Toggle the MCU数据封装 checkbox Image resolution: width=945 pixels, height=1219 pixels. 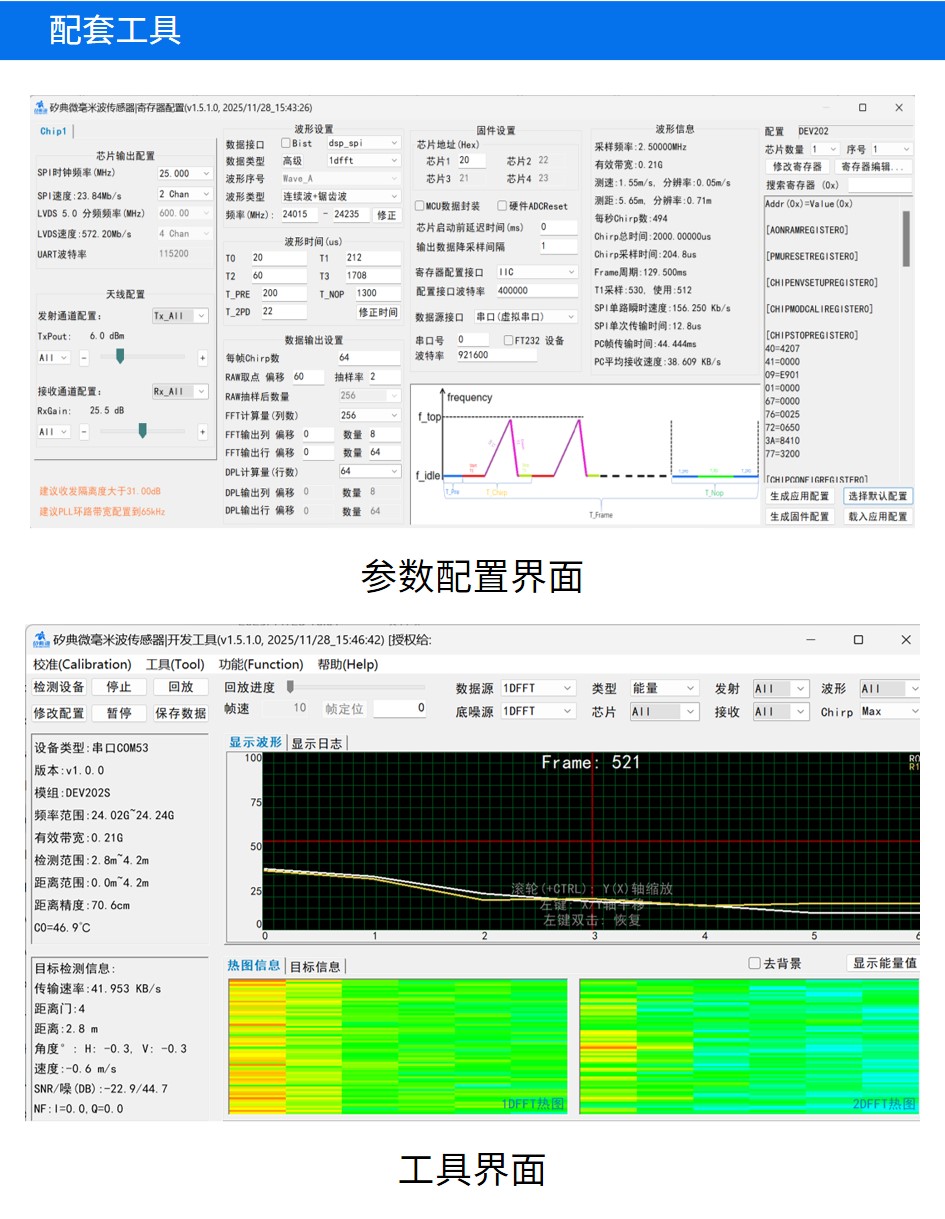tap(420, 206)
